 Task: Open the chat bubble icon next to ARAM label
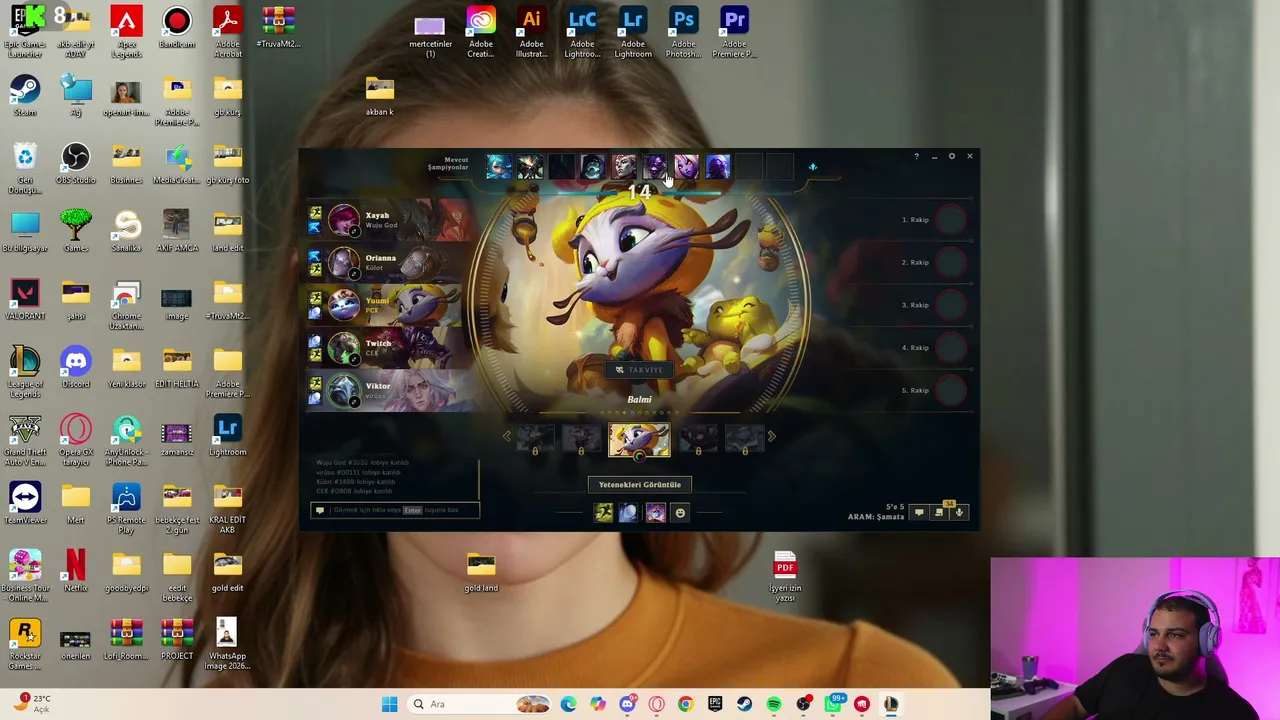tap(919, 513)
